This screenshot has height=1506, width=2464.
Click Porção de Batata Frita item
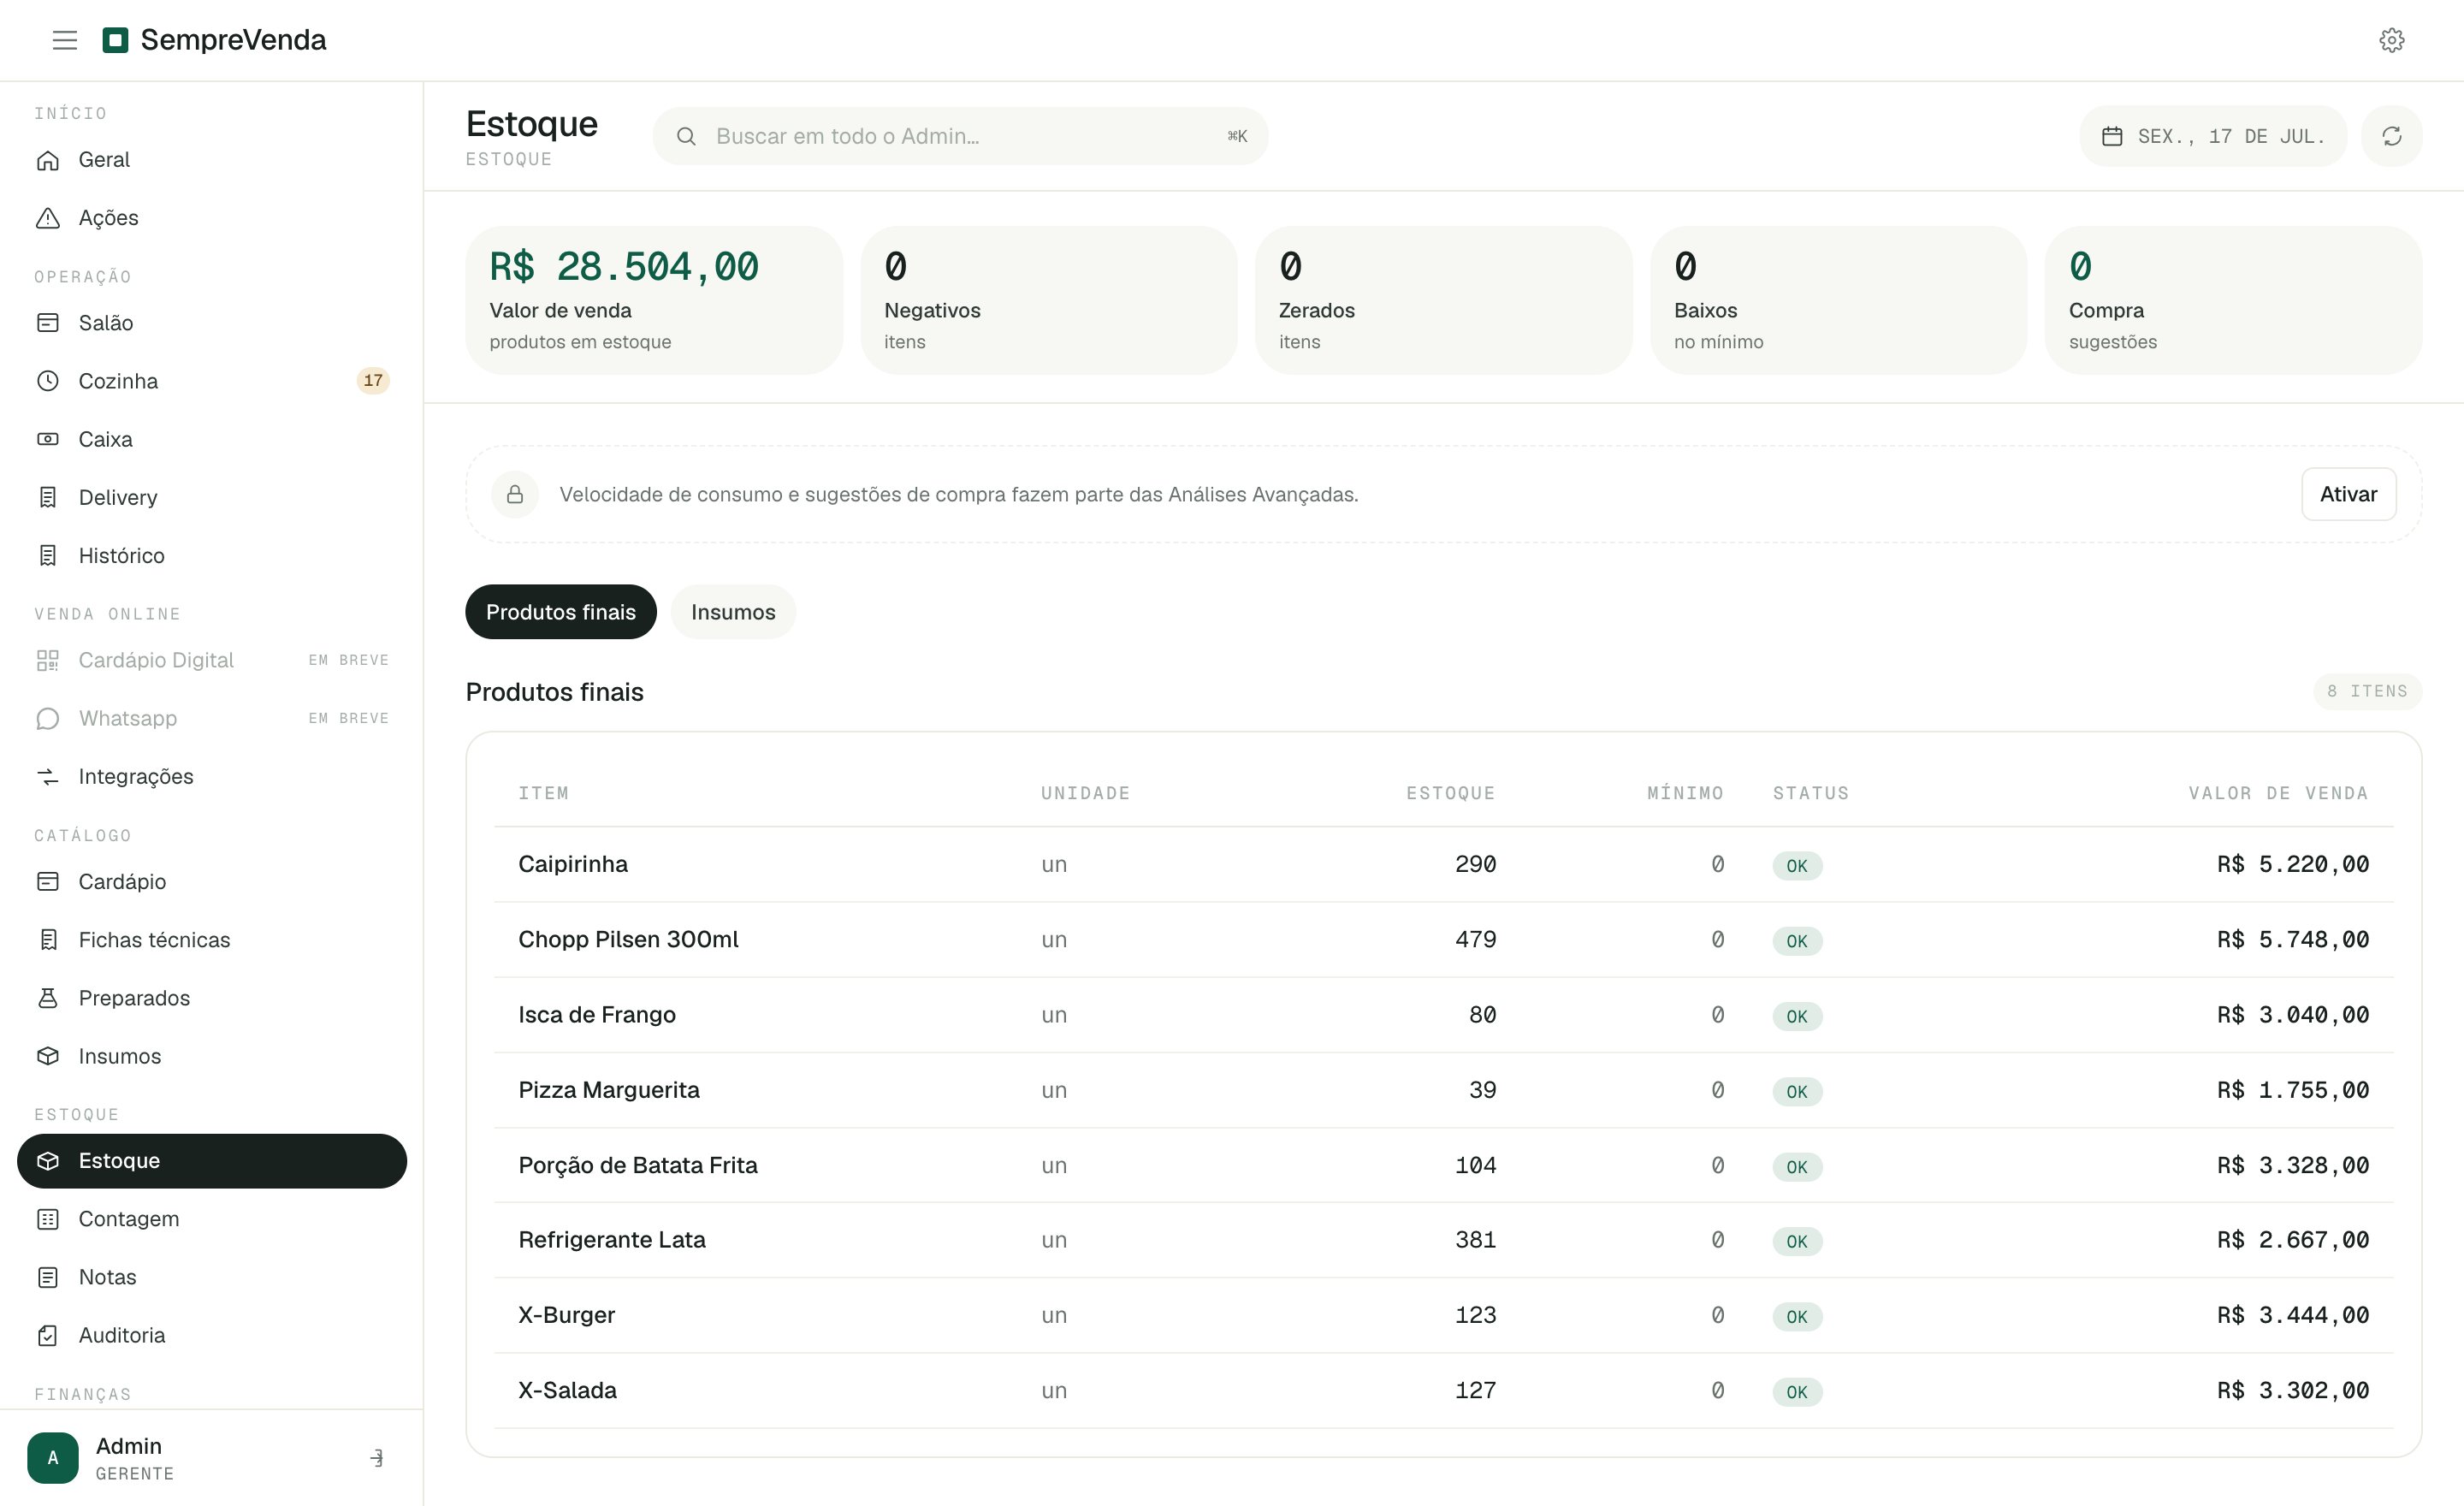638,1165
